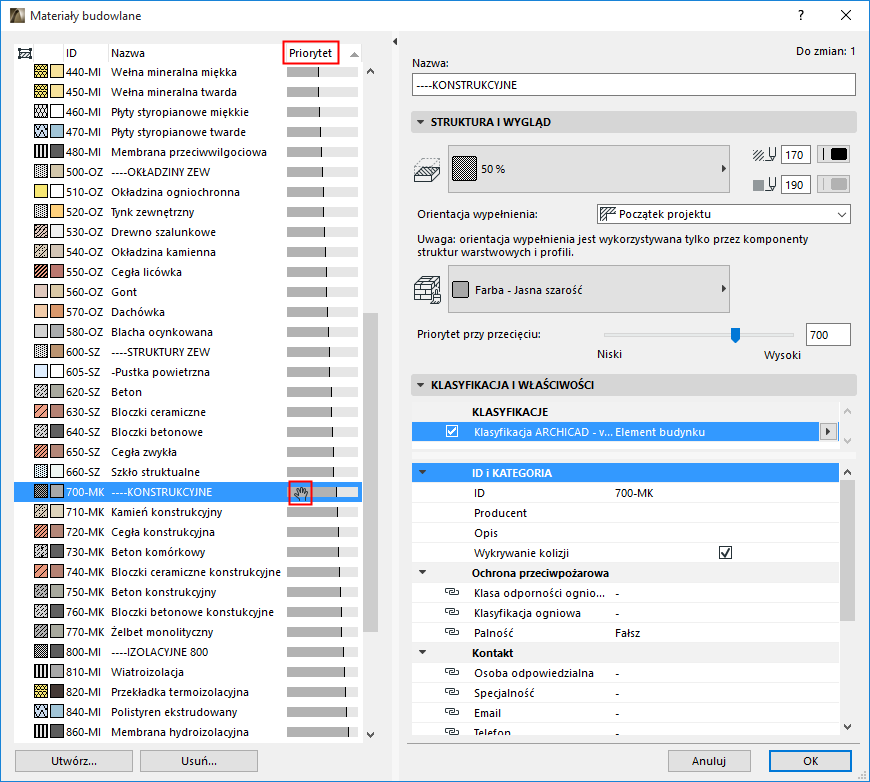Click the fill pattern icon of 630-SZ Bloczki ceramiczne
This screenshot has height=782, width=870.
coord(41,411)
